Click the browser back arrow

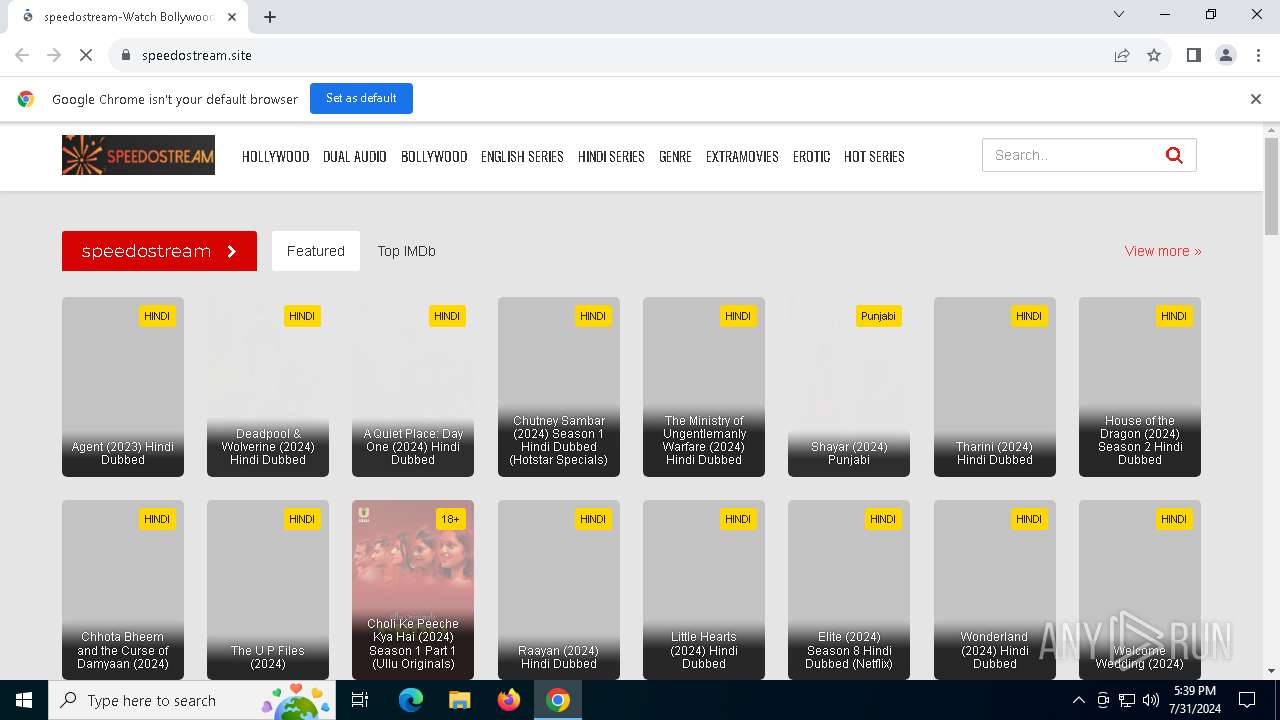tap(22, 55)
